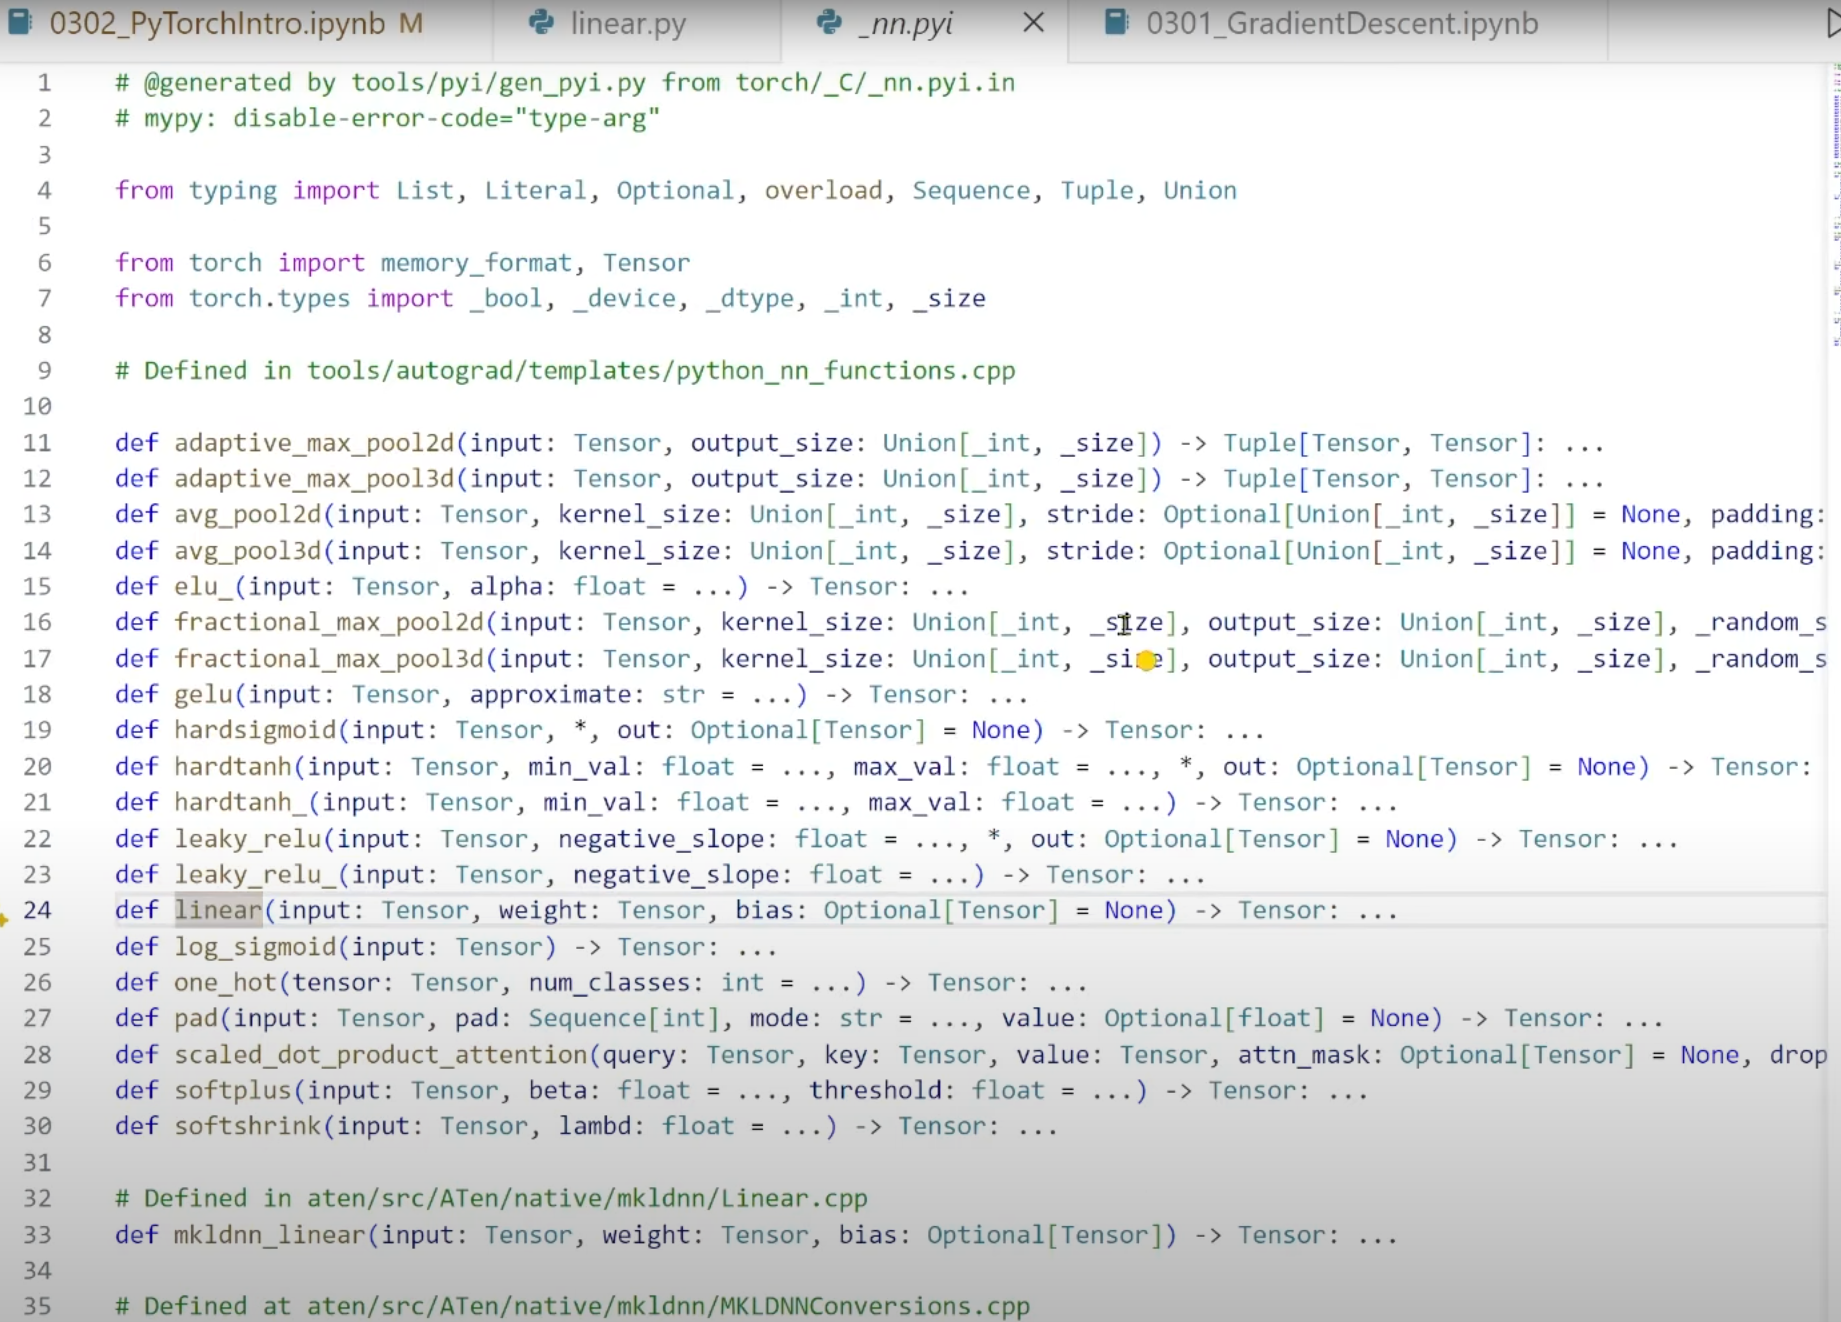The image size is (1841, 1322).
Task: Click the minimap scrollbar on the right edge
Action: pos(1836,205)
